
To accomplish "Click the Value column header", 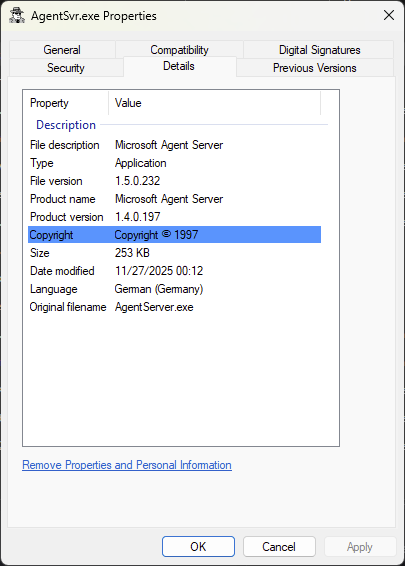I will 214,103.
